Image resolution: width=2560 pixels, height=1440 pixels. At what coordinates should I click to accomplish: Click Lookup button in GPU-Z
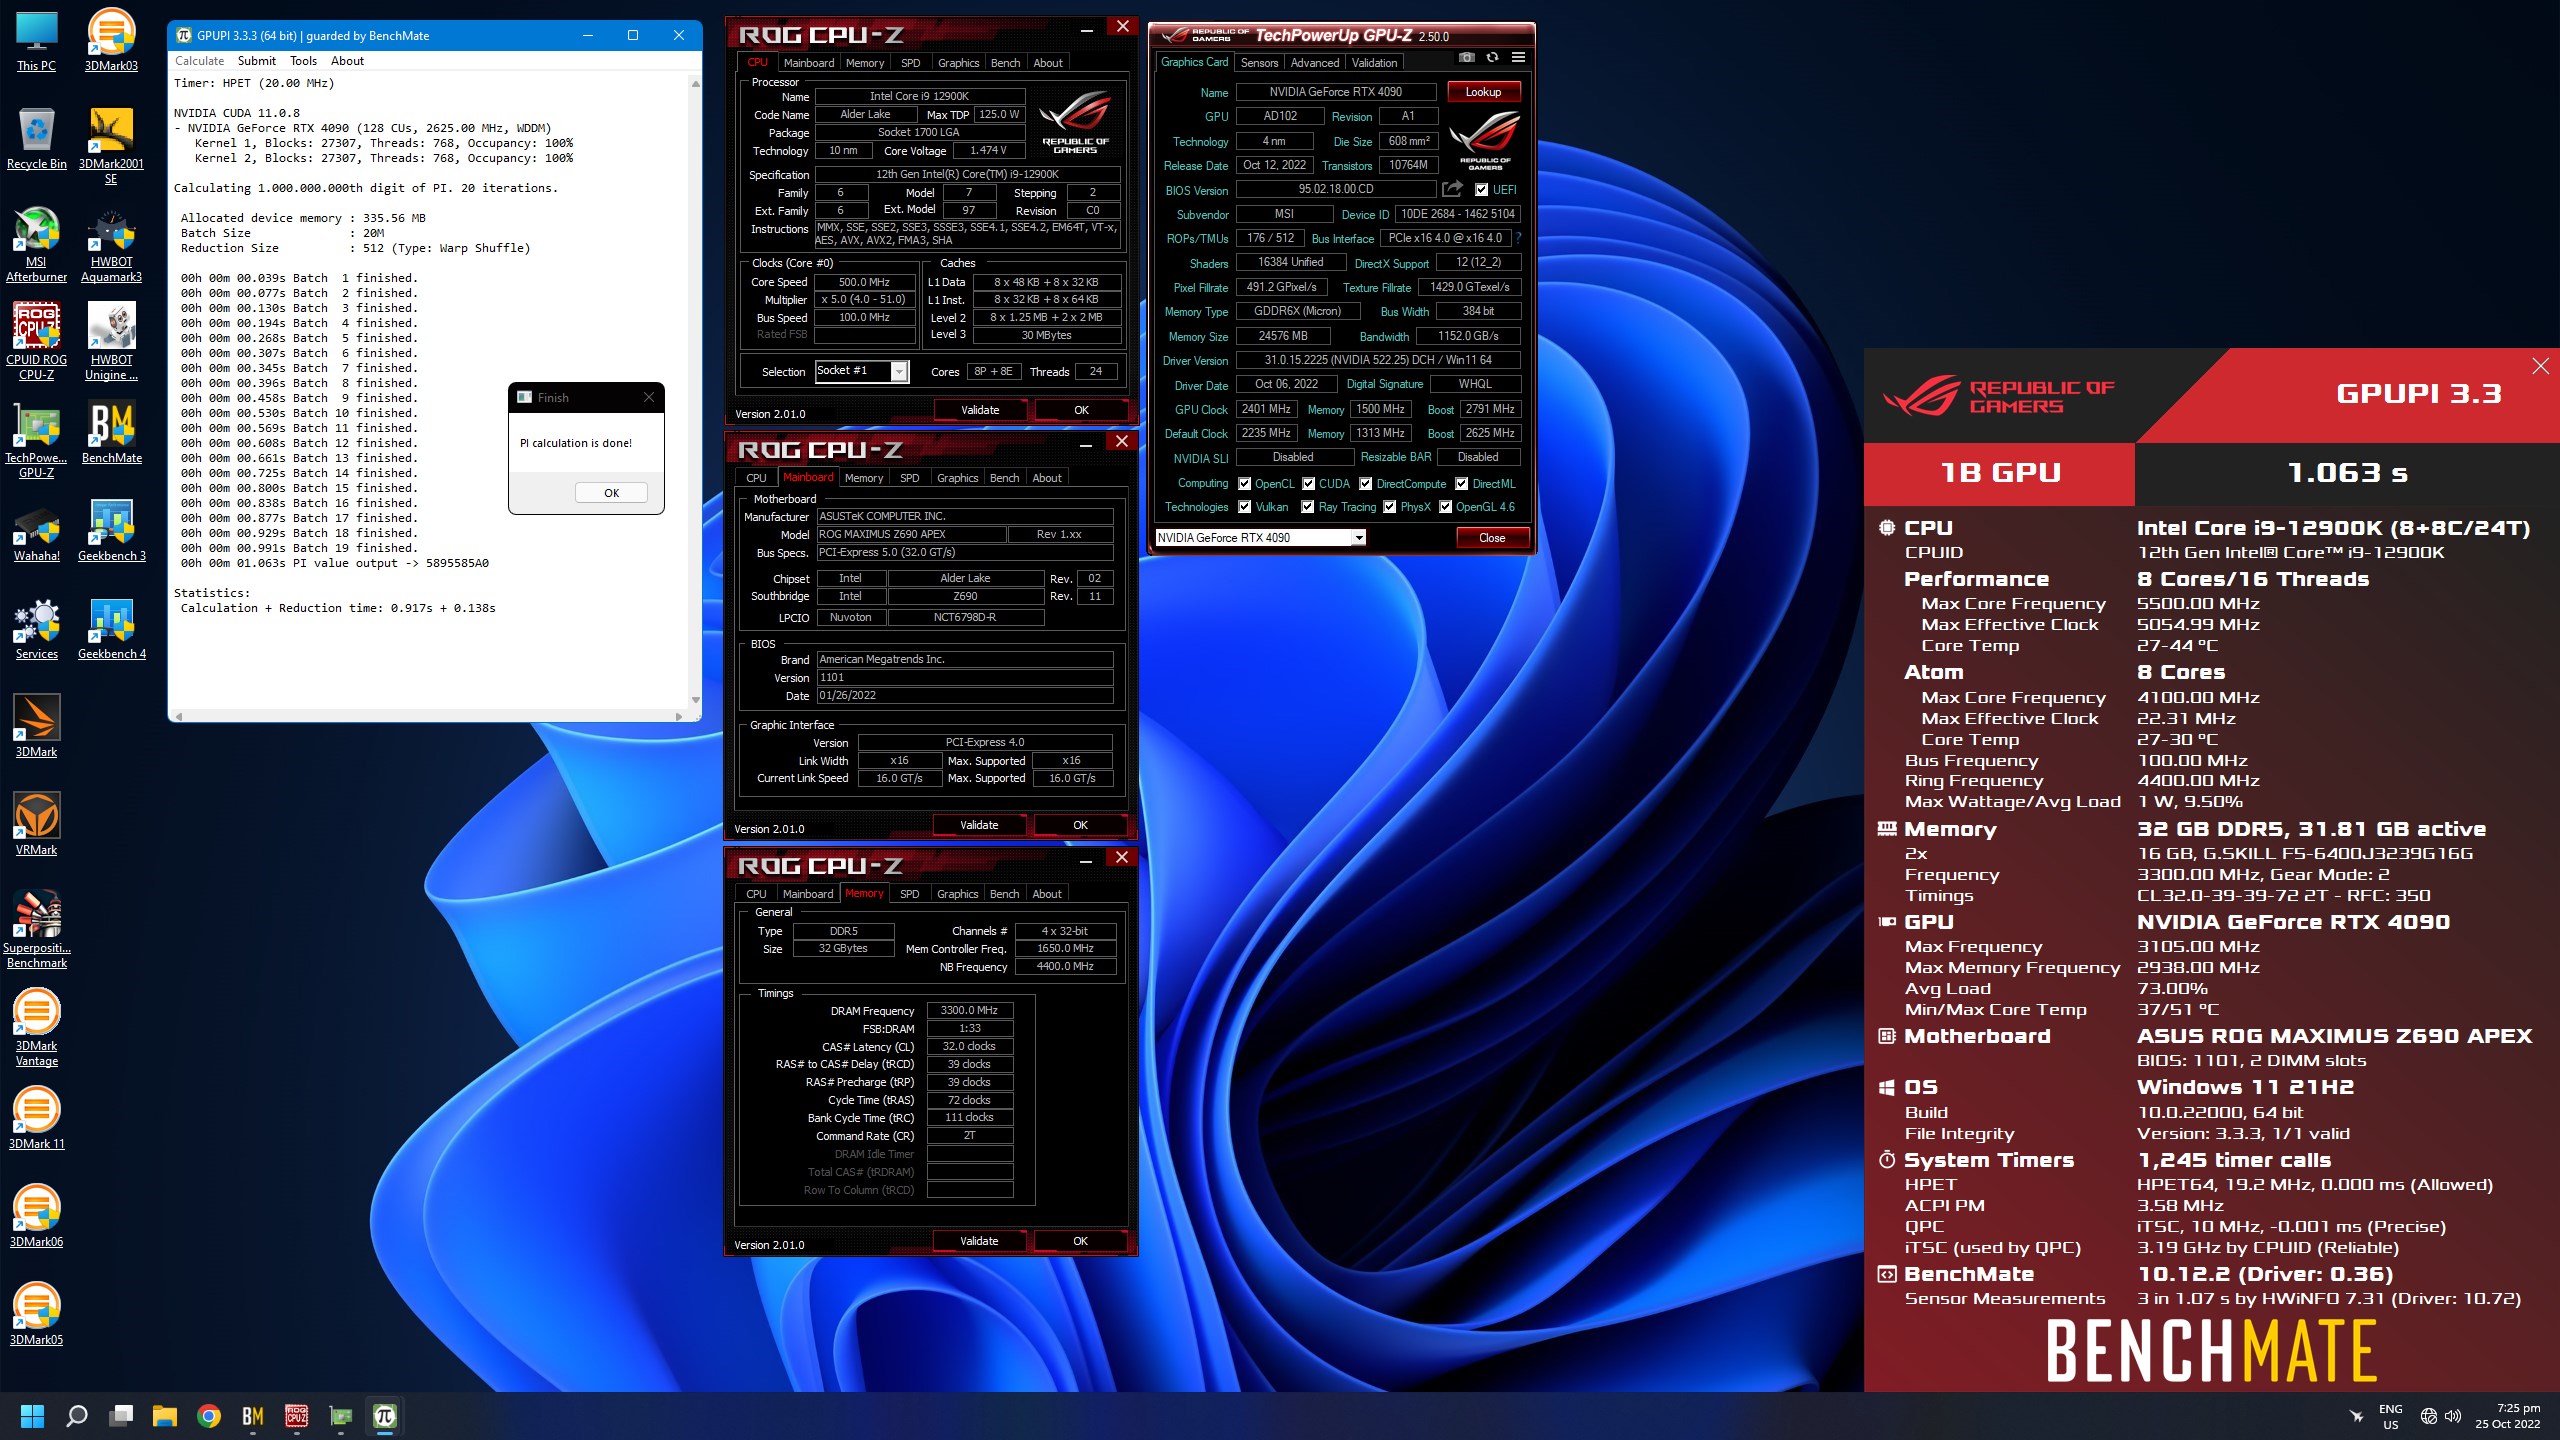click(x=1483, y=92)
